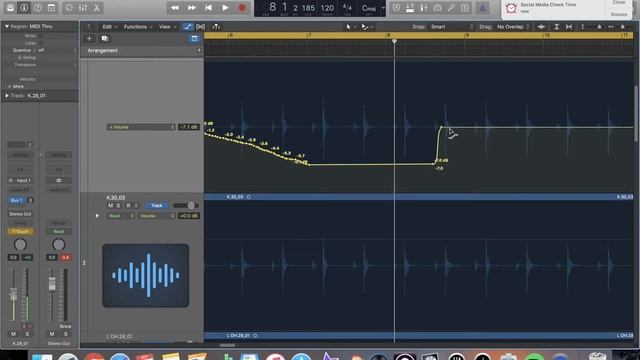Open the Editors scissors icon
Viewport: 640px width, 360px height.
click(x=97, y=7)
